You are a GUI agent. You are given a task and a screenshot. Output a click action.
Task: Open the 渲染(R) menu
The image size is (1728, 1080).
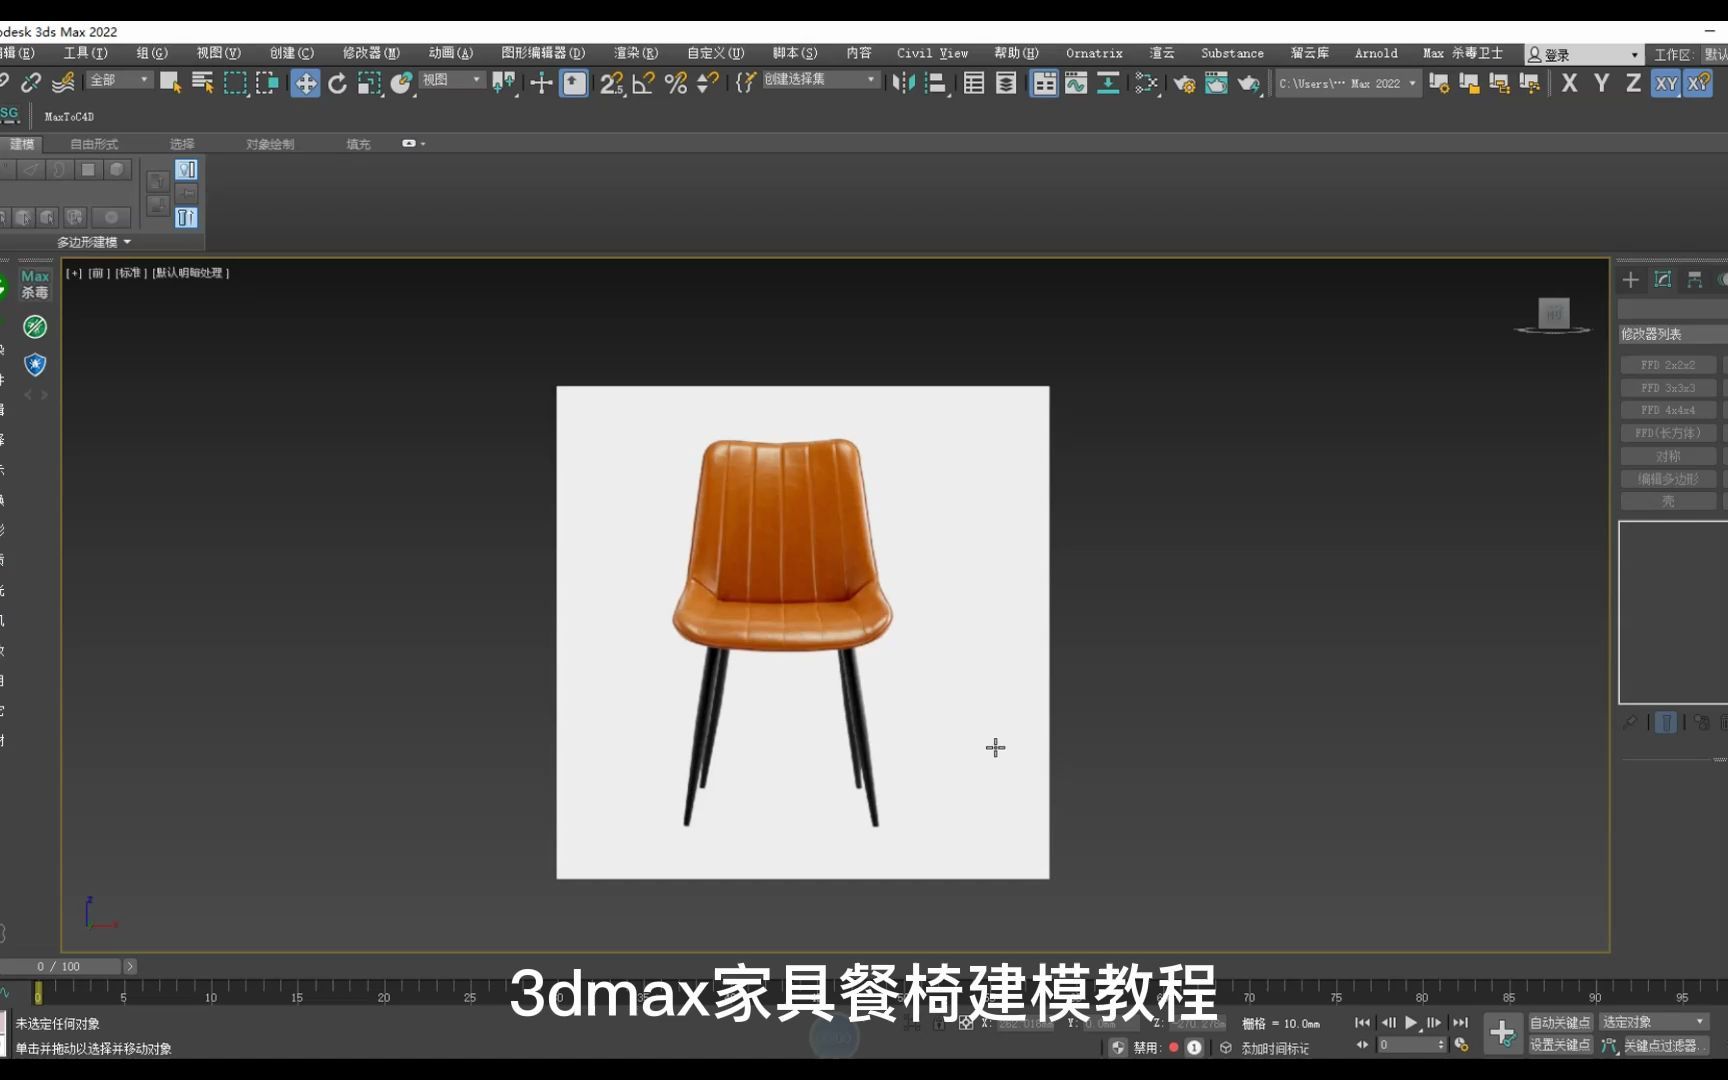[636, 53]
